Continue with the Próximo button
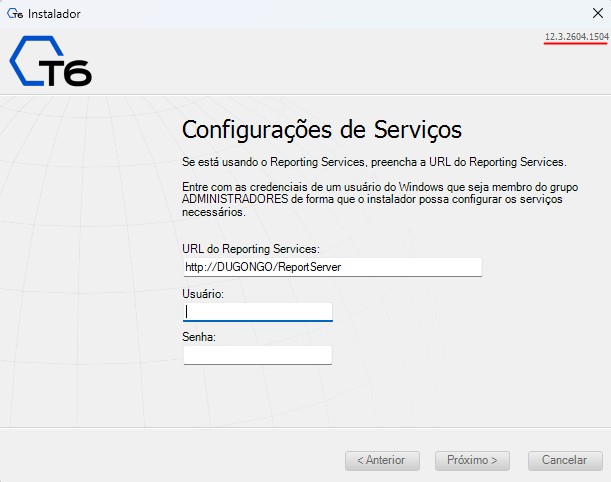 point(472,461)
